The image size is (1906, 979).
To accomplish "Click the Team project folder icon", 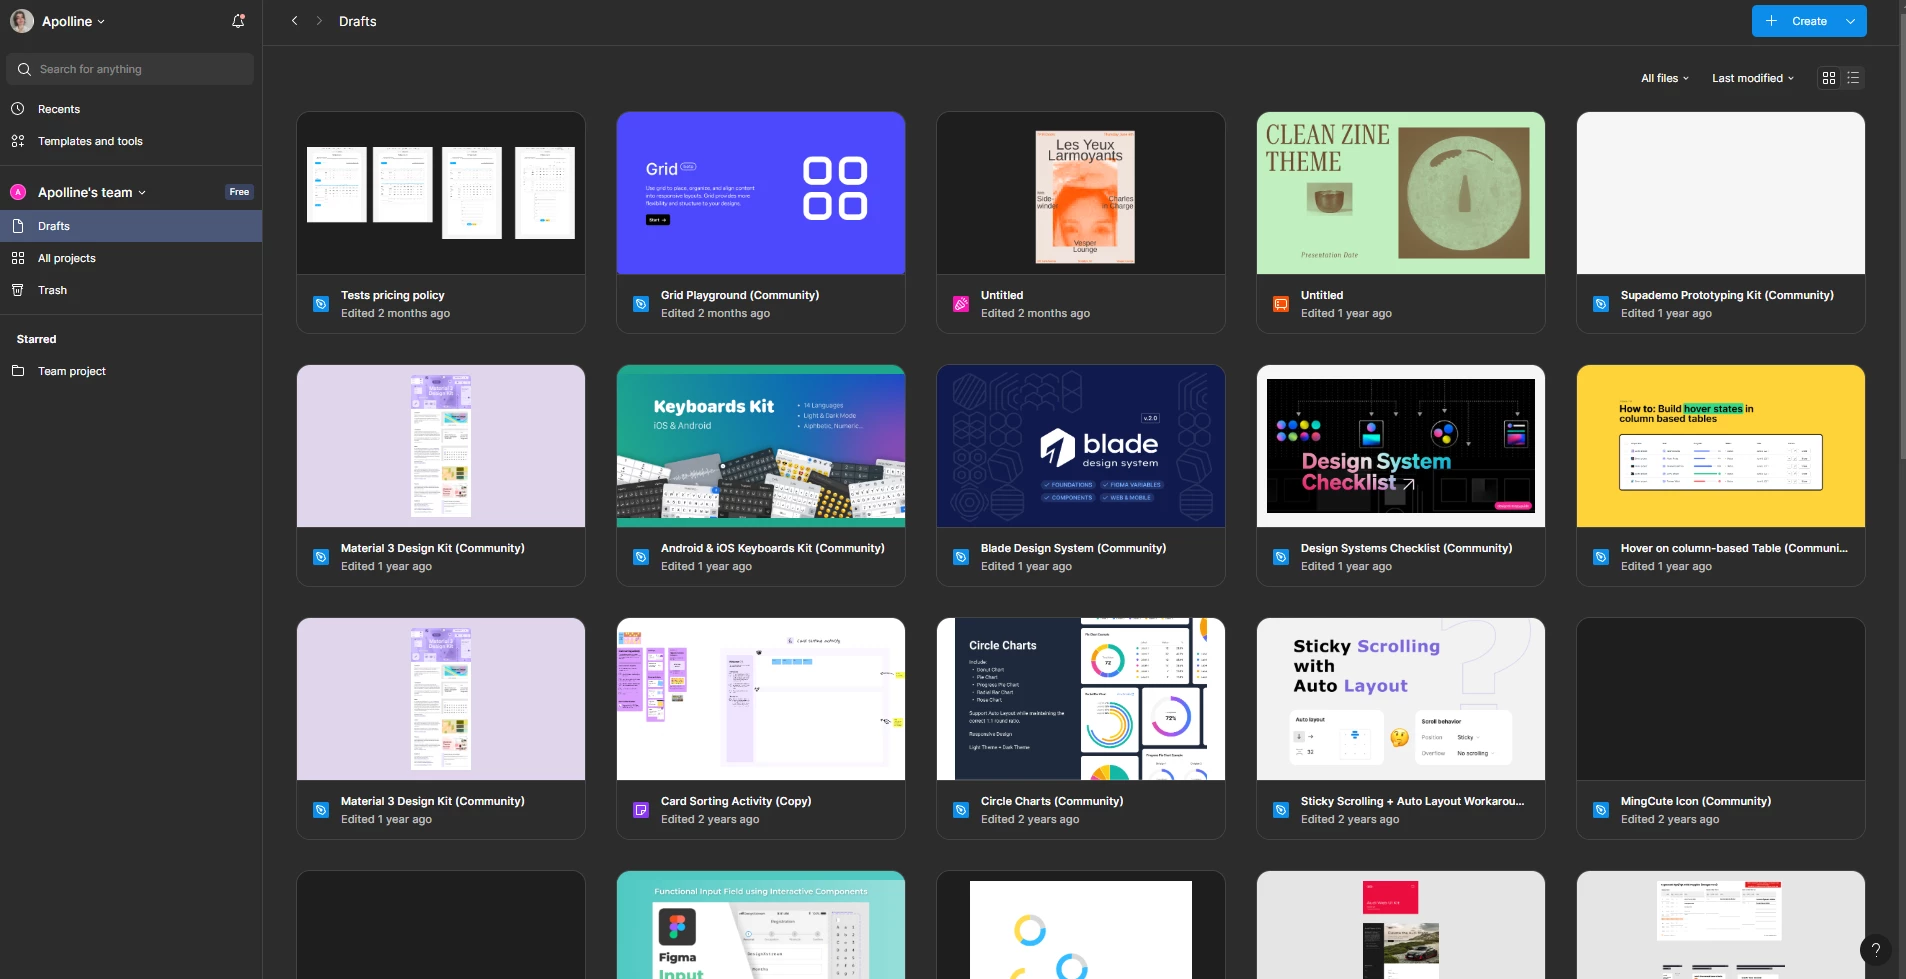I will coord(18,371).
